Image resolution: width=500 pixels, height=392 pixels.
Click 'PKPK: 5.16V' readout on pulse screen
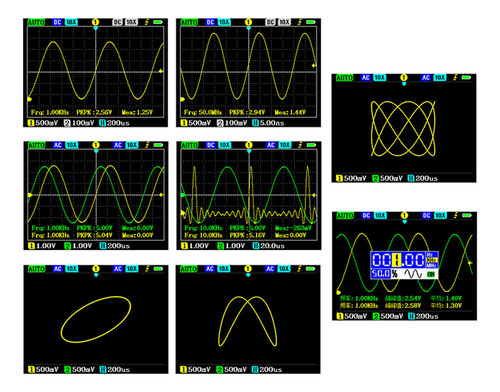tap(247, 235)
